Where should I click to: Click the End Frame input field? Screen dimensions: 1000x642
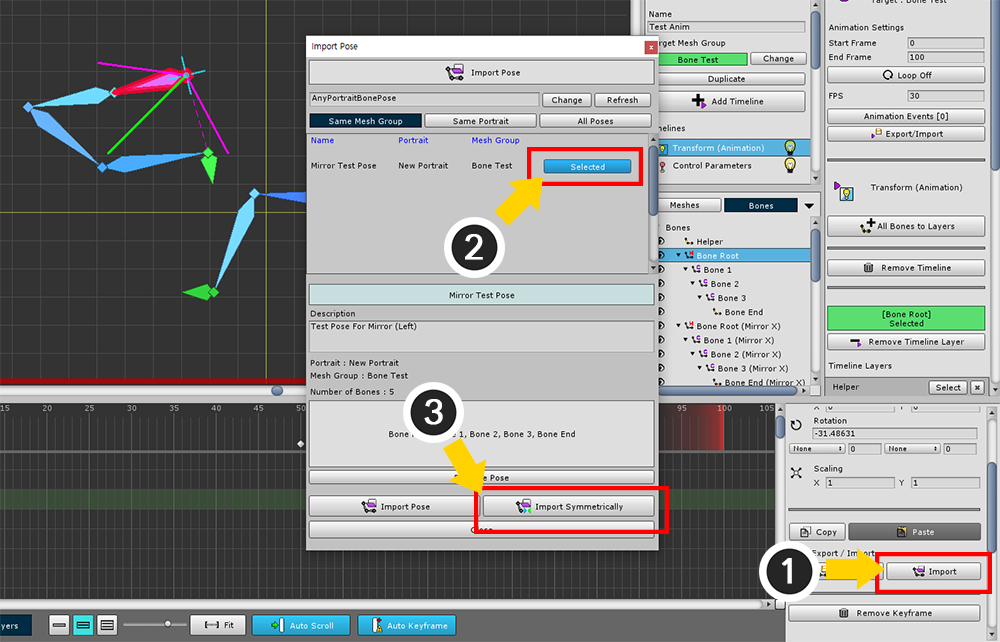pyautogui.click(x=945, y=57)
